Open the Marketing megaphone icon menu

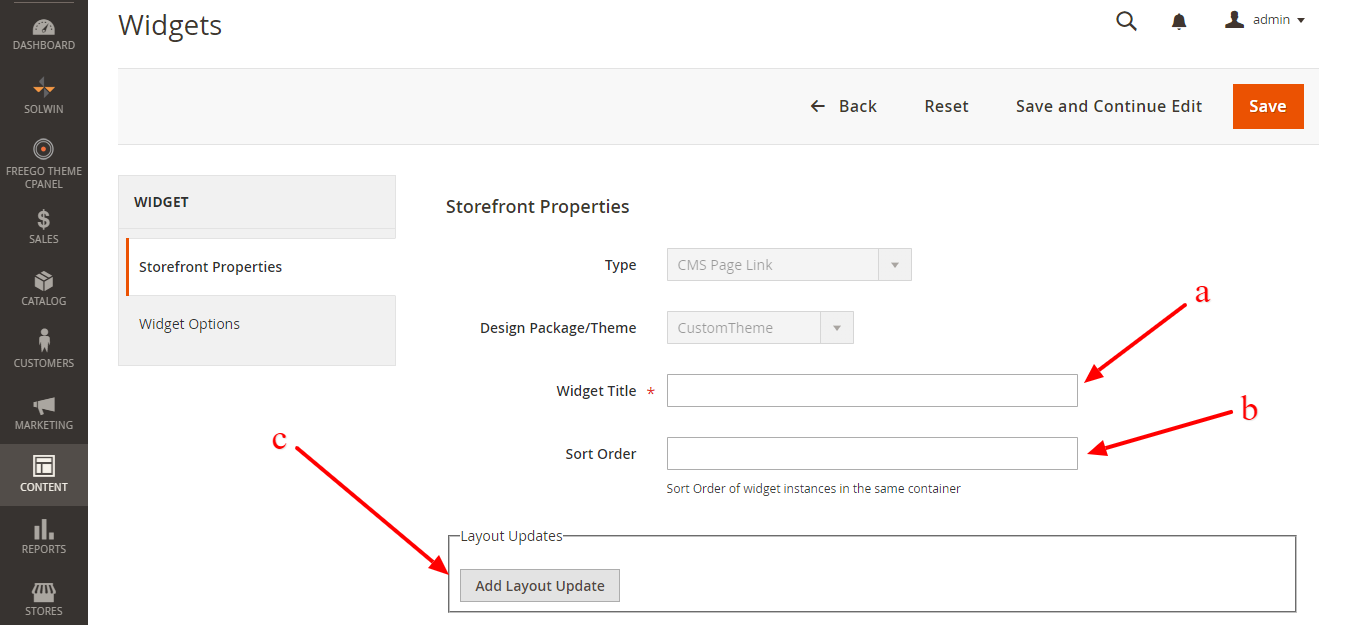(x=43, y=412)
